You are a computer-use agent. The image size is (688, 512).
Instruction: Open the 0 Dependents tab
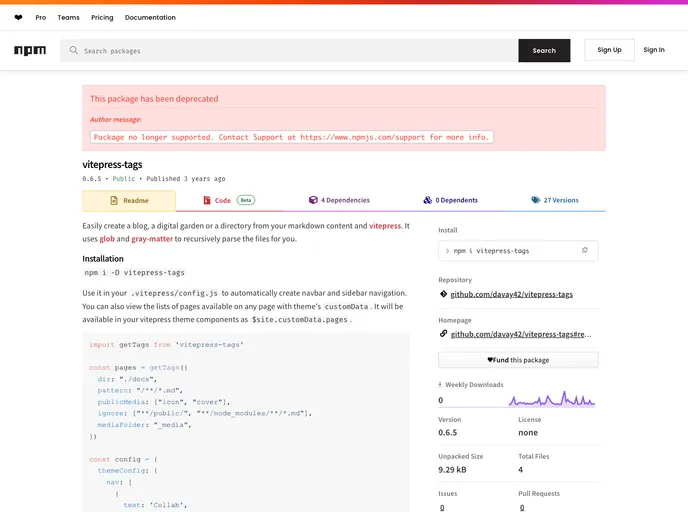(451, 201)
